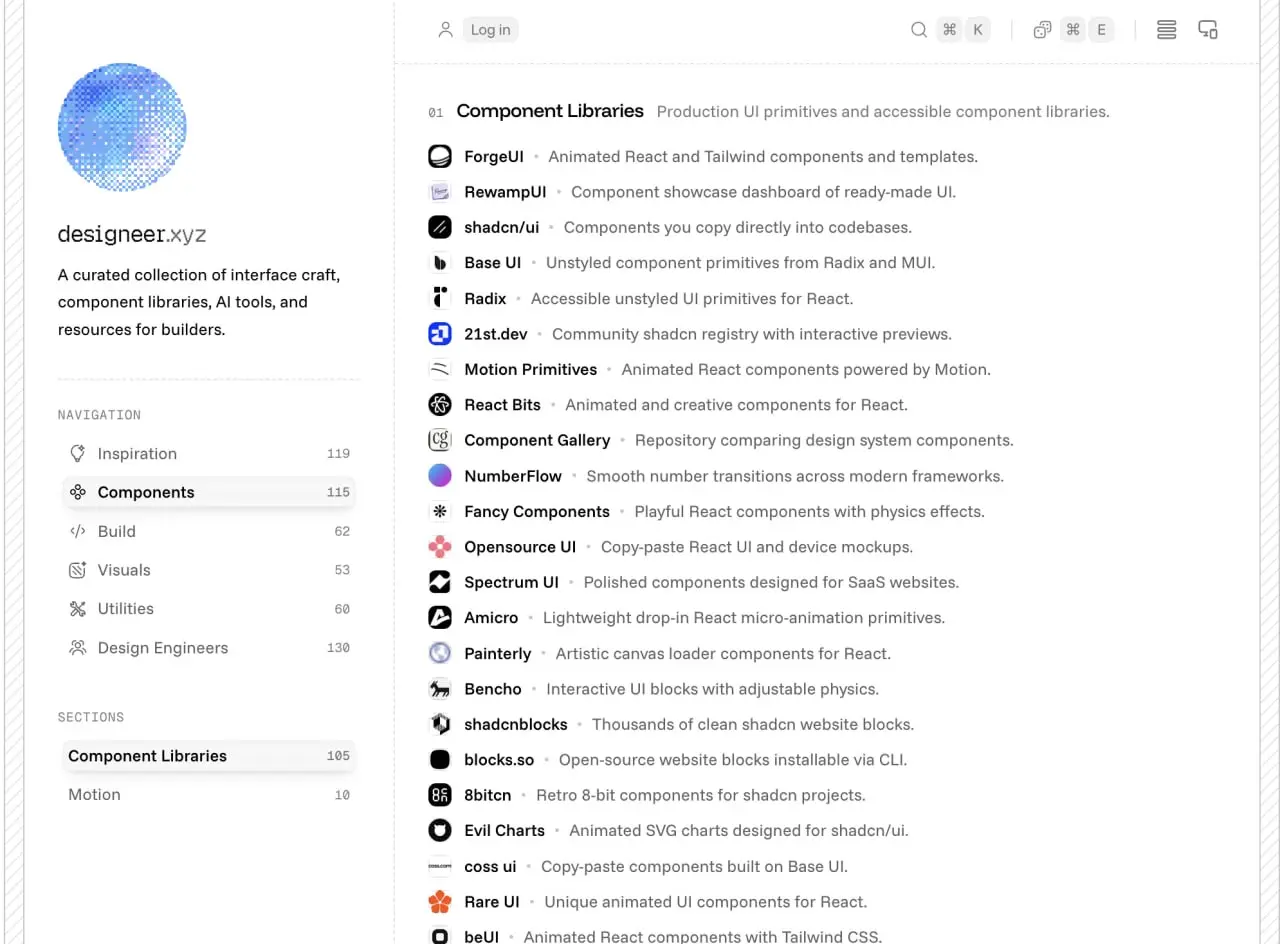1280x944 pixels.
Task: Click the blue pixelated avatar image
Action: (122, 127)
